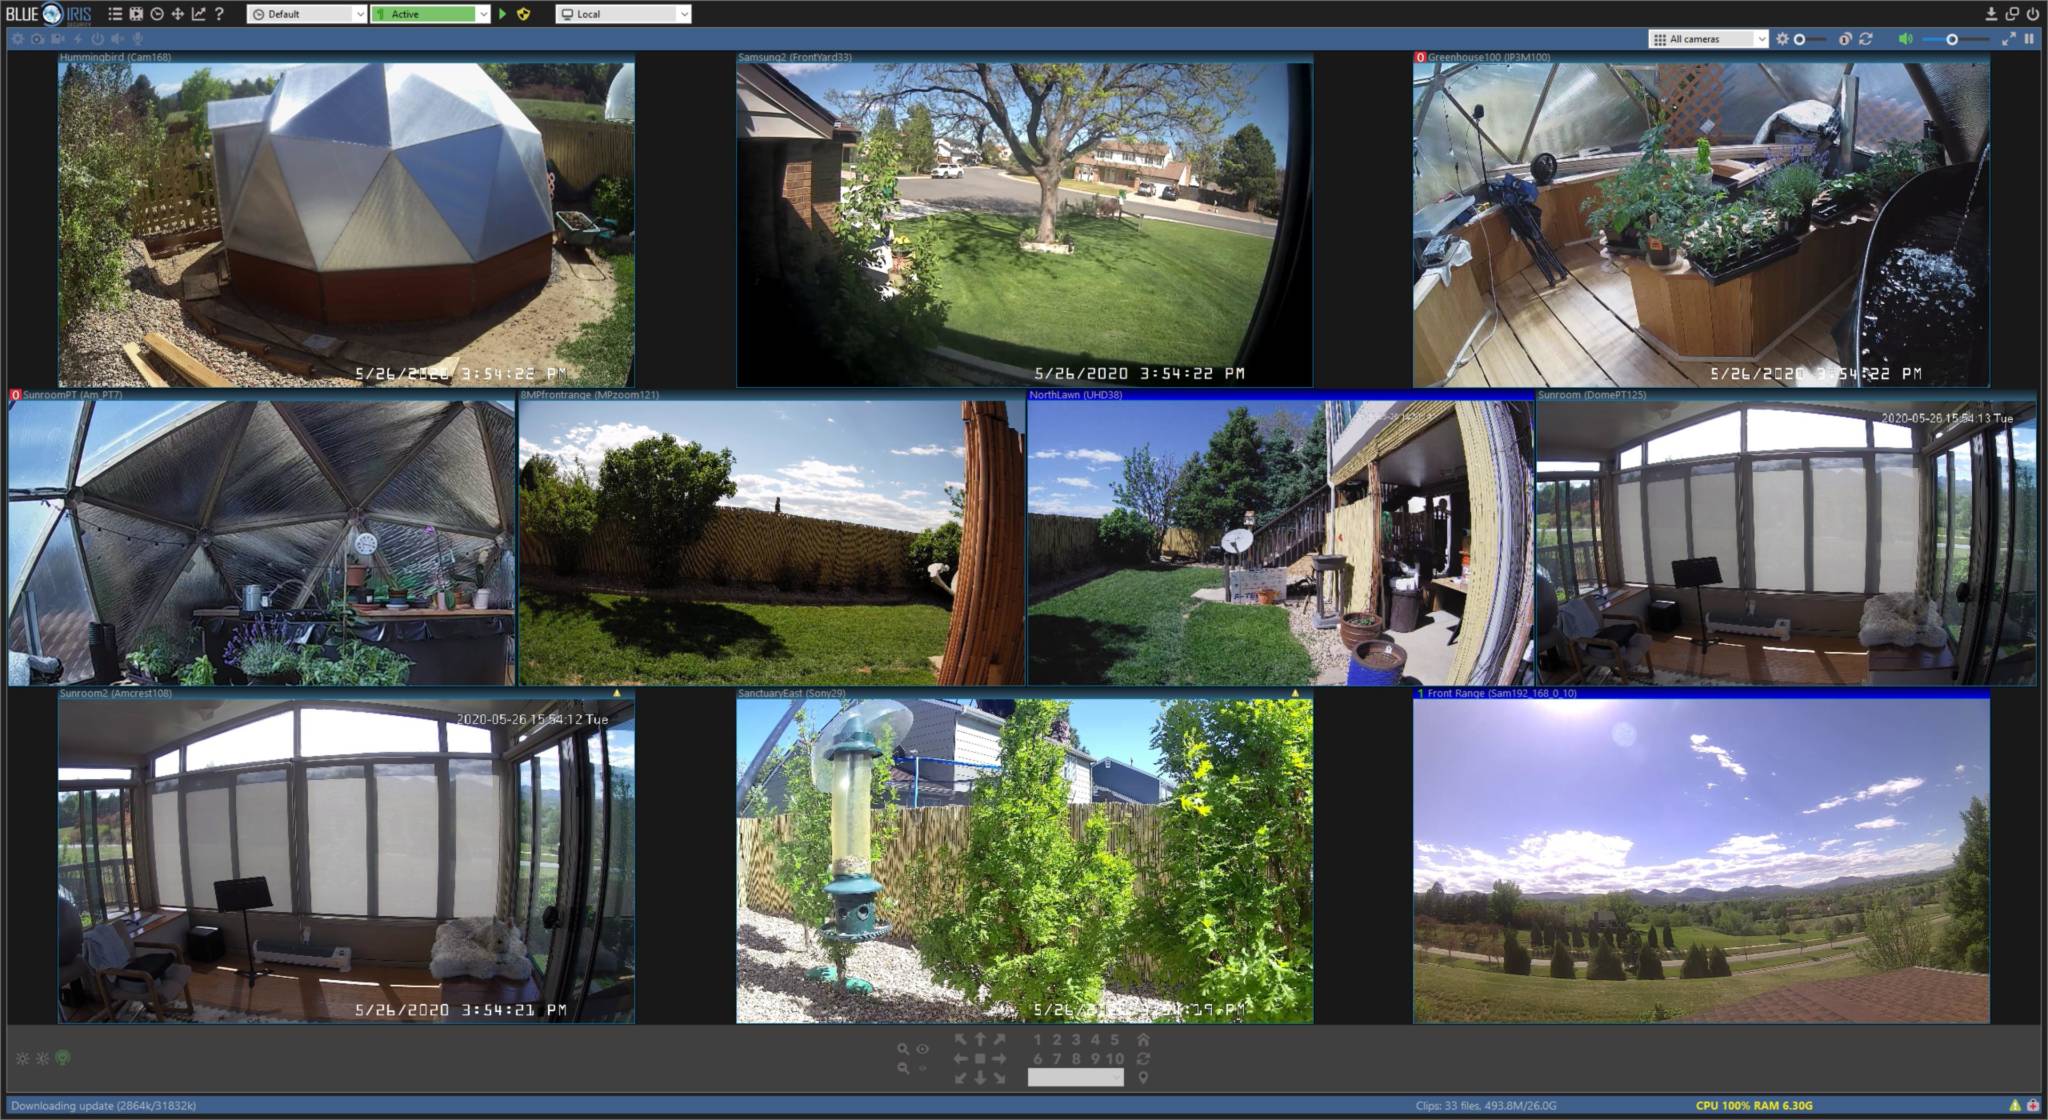Viewport: 2048px width, 1120px height.
Task: Open the status graph icon
Action: click(199, 14)
